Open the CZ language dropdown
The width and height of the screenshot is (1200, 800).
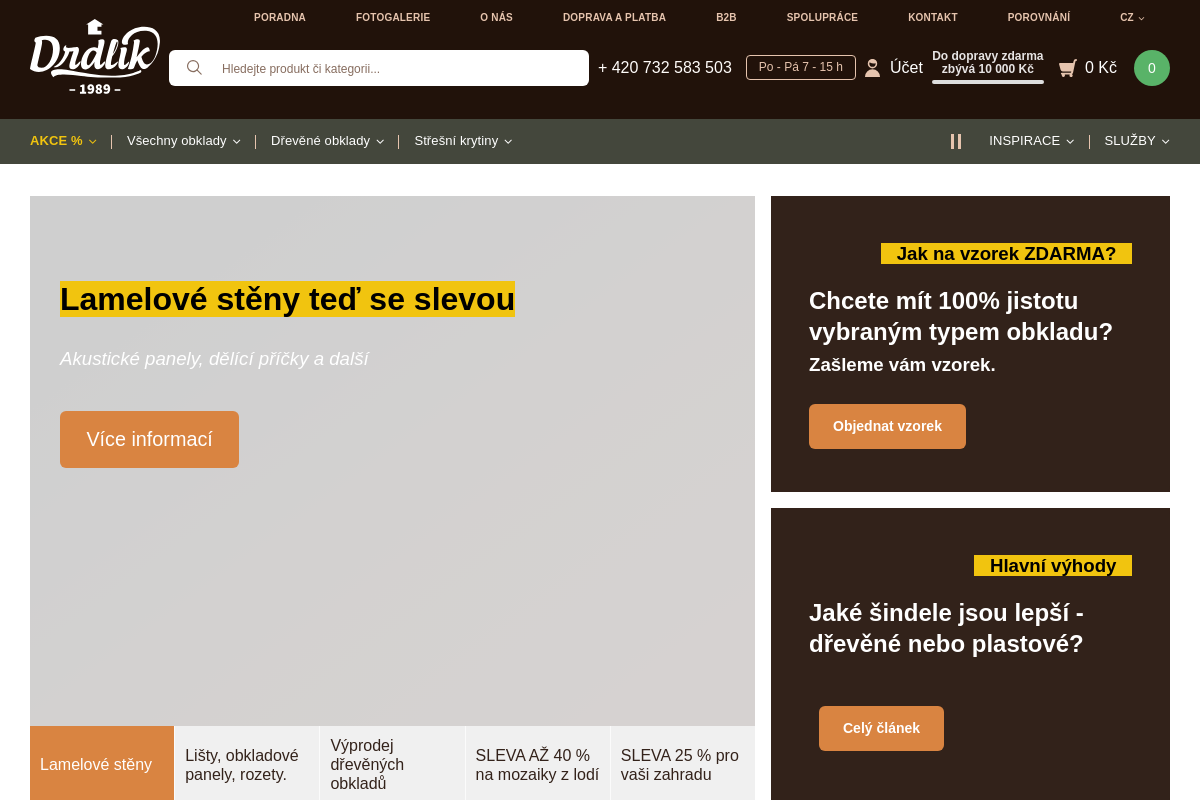coord(1131,17)
